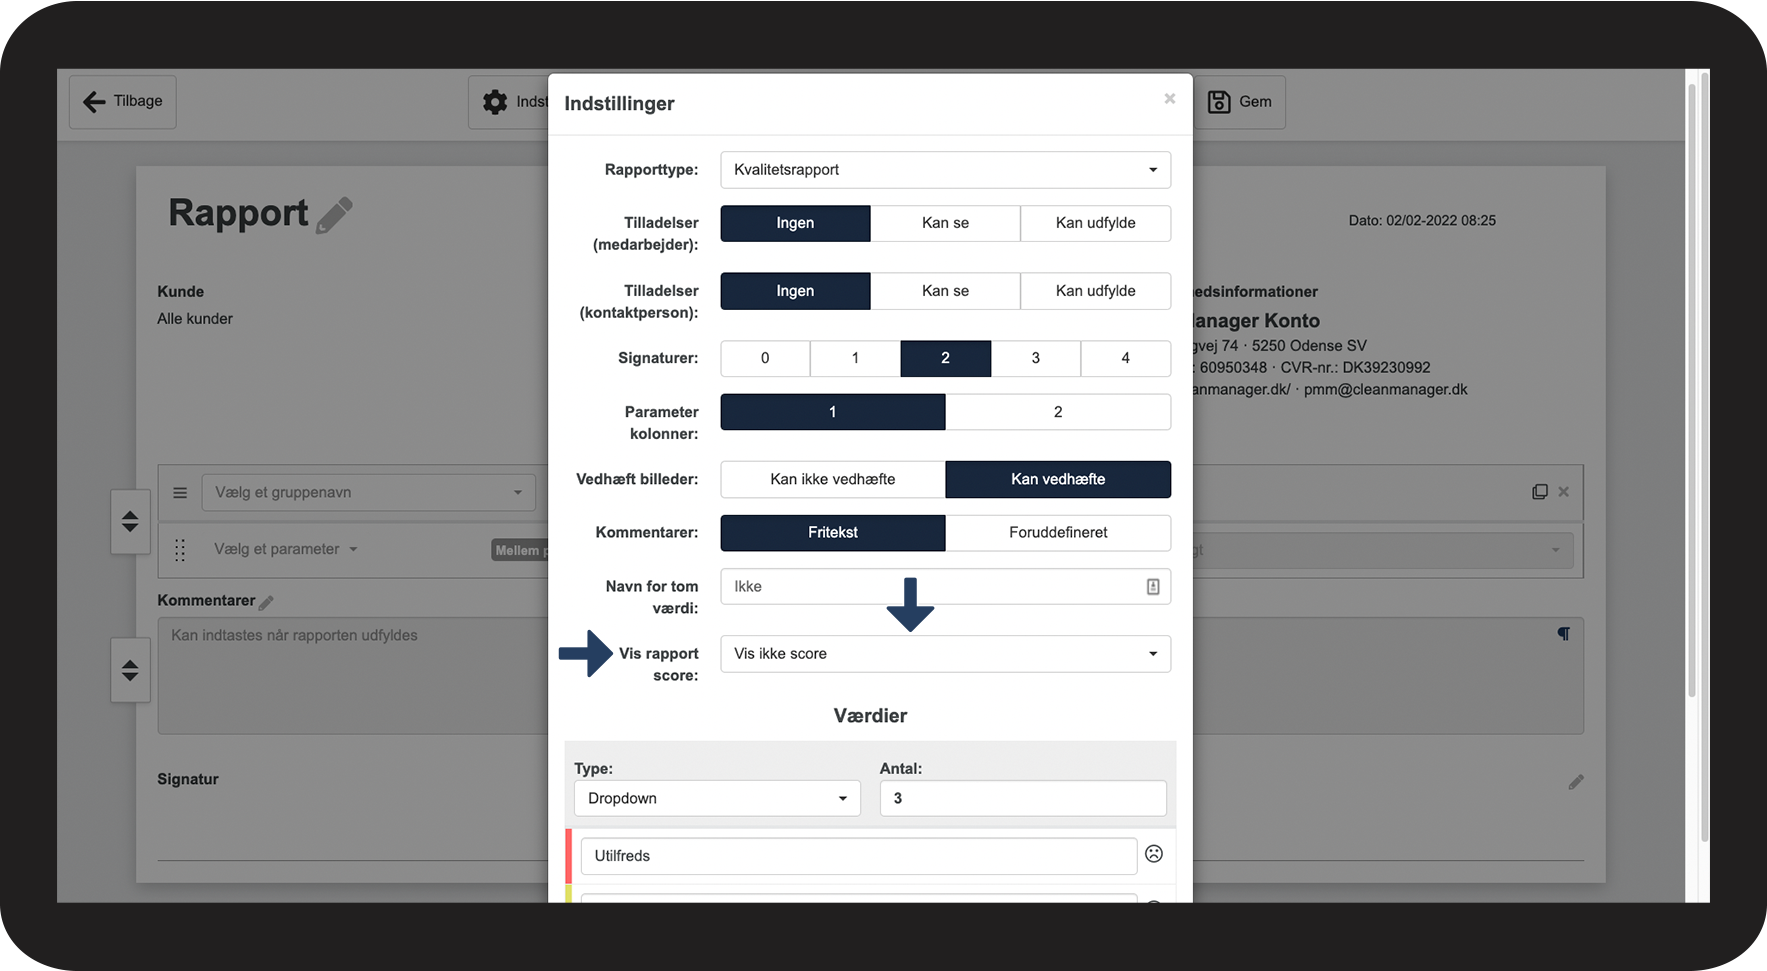Click the edit pencil beside Kommentarer heading
The height and width of the screenshot is (971, 1767).
coord(266,602)
